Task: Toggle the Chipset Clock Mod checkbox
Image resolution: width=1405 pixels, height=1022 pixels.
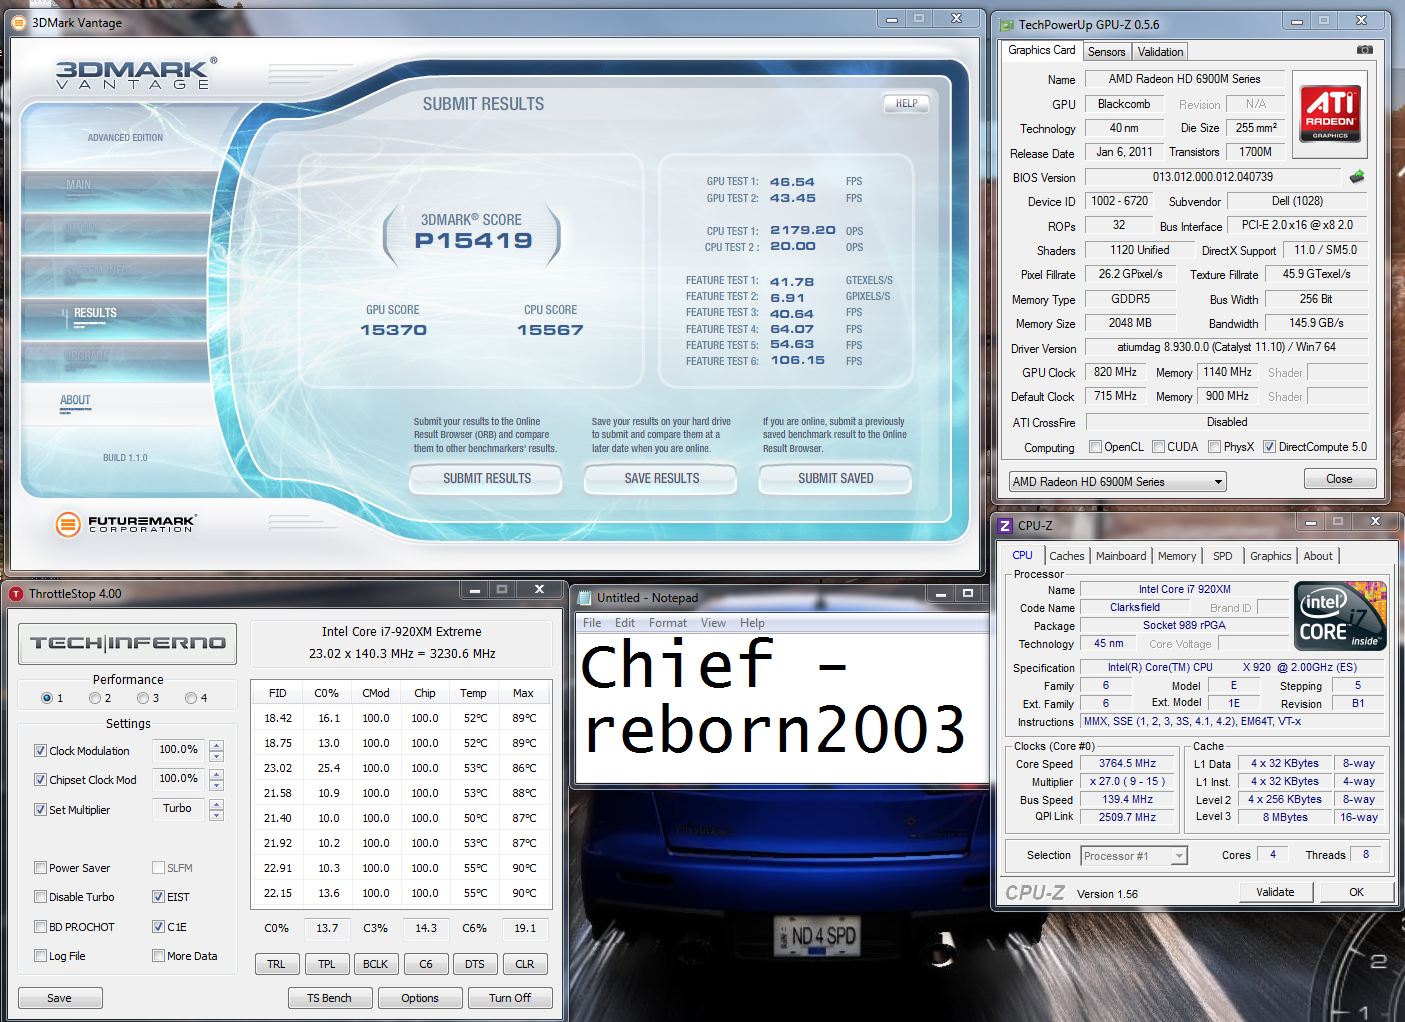Action: (x=40, y=779)
